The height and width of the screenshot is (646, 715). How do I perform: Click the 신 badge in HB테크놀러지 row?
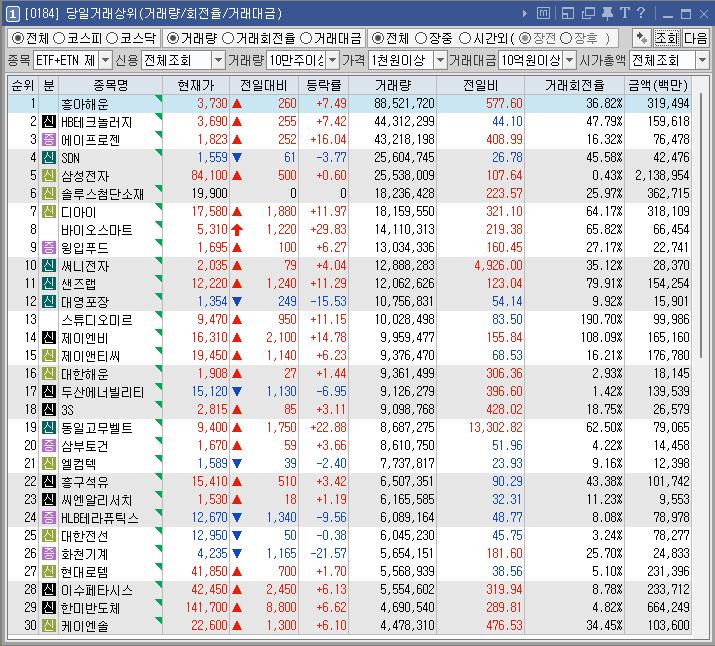point(49,122)
